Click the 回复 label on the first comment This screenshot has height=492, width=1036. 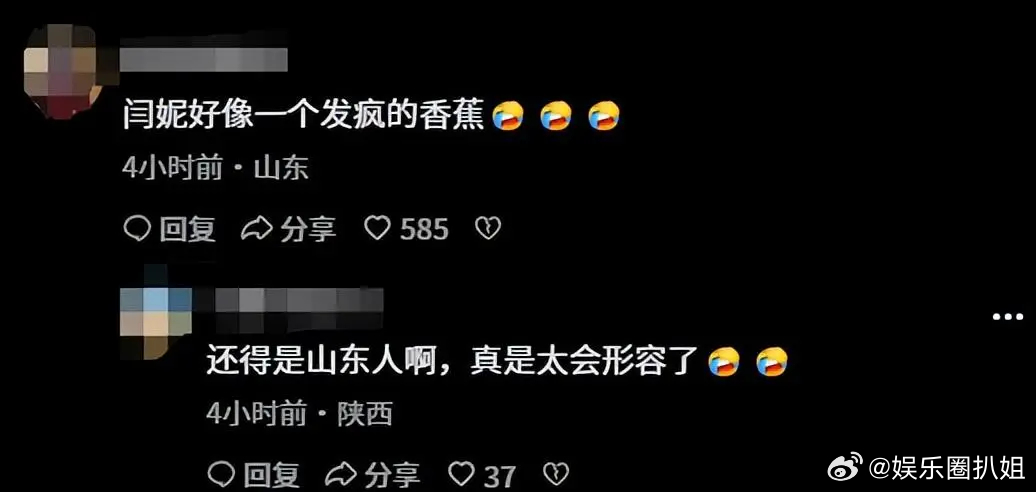pos(187,230)
